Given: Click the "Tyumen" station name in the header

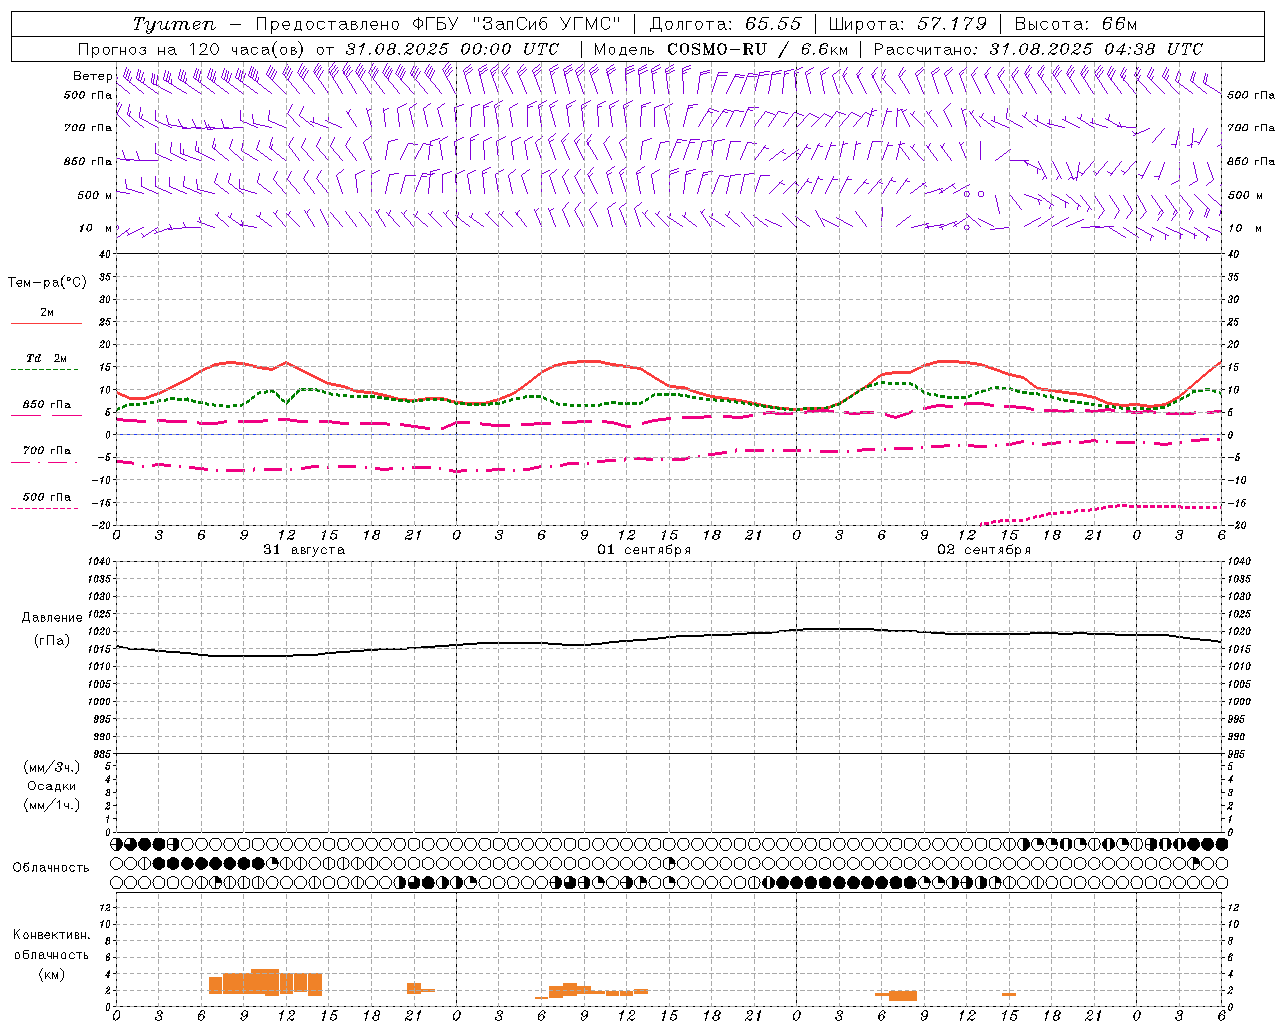Looking at the screenshot, I should [x=173, y=24].
